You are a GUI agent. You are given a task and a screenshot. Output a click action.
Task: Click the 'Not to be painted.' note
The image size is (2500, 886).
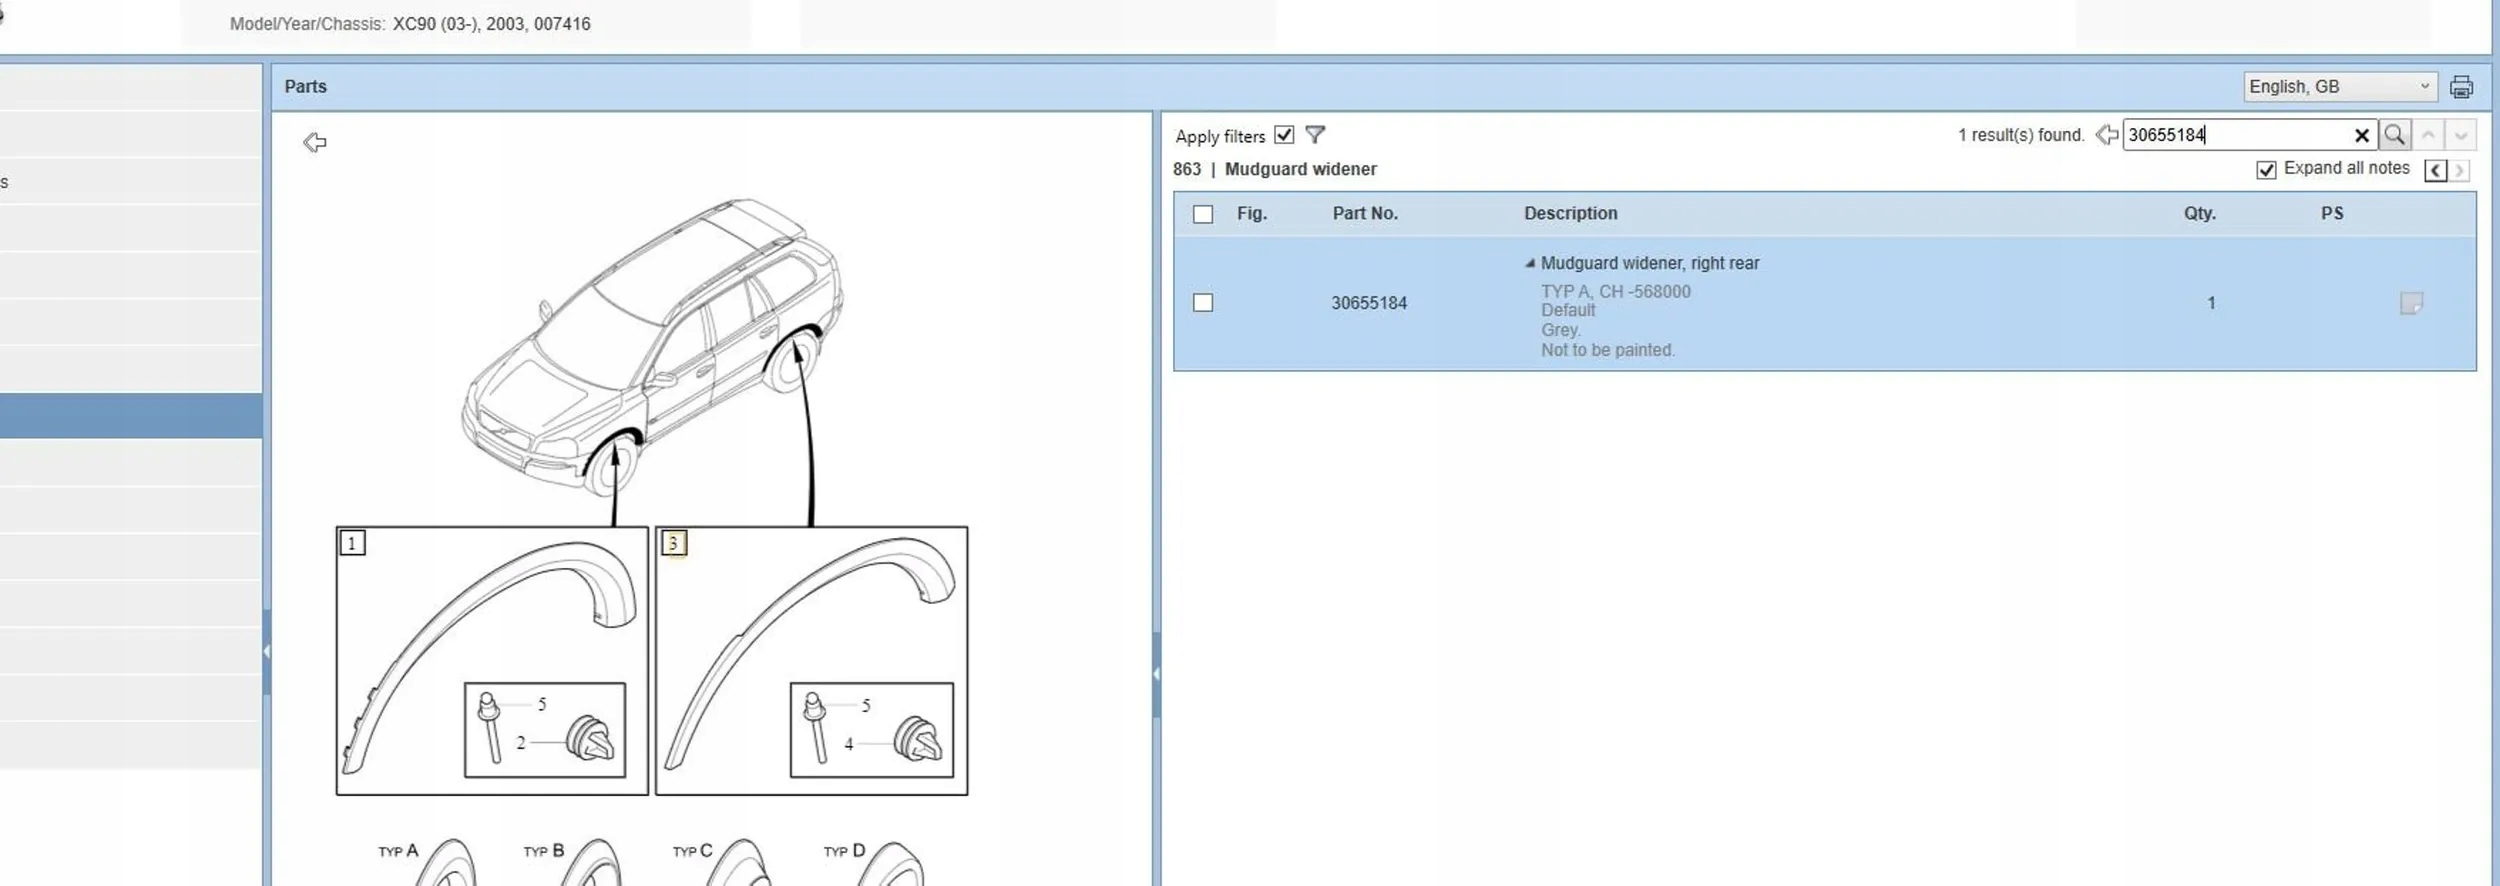1608,350
